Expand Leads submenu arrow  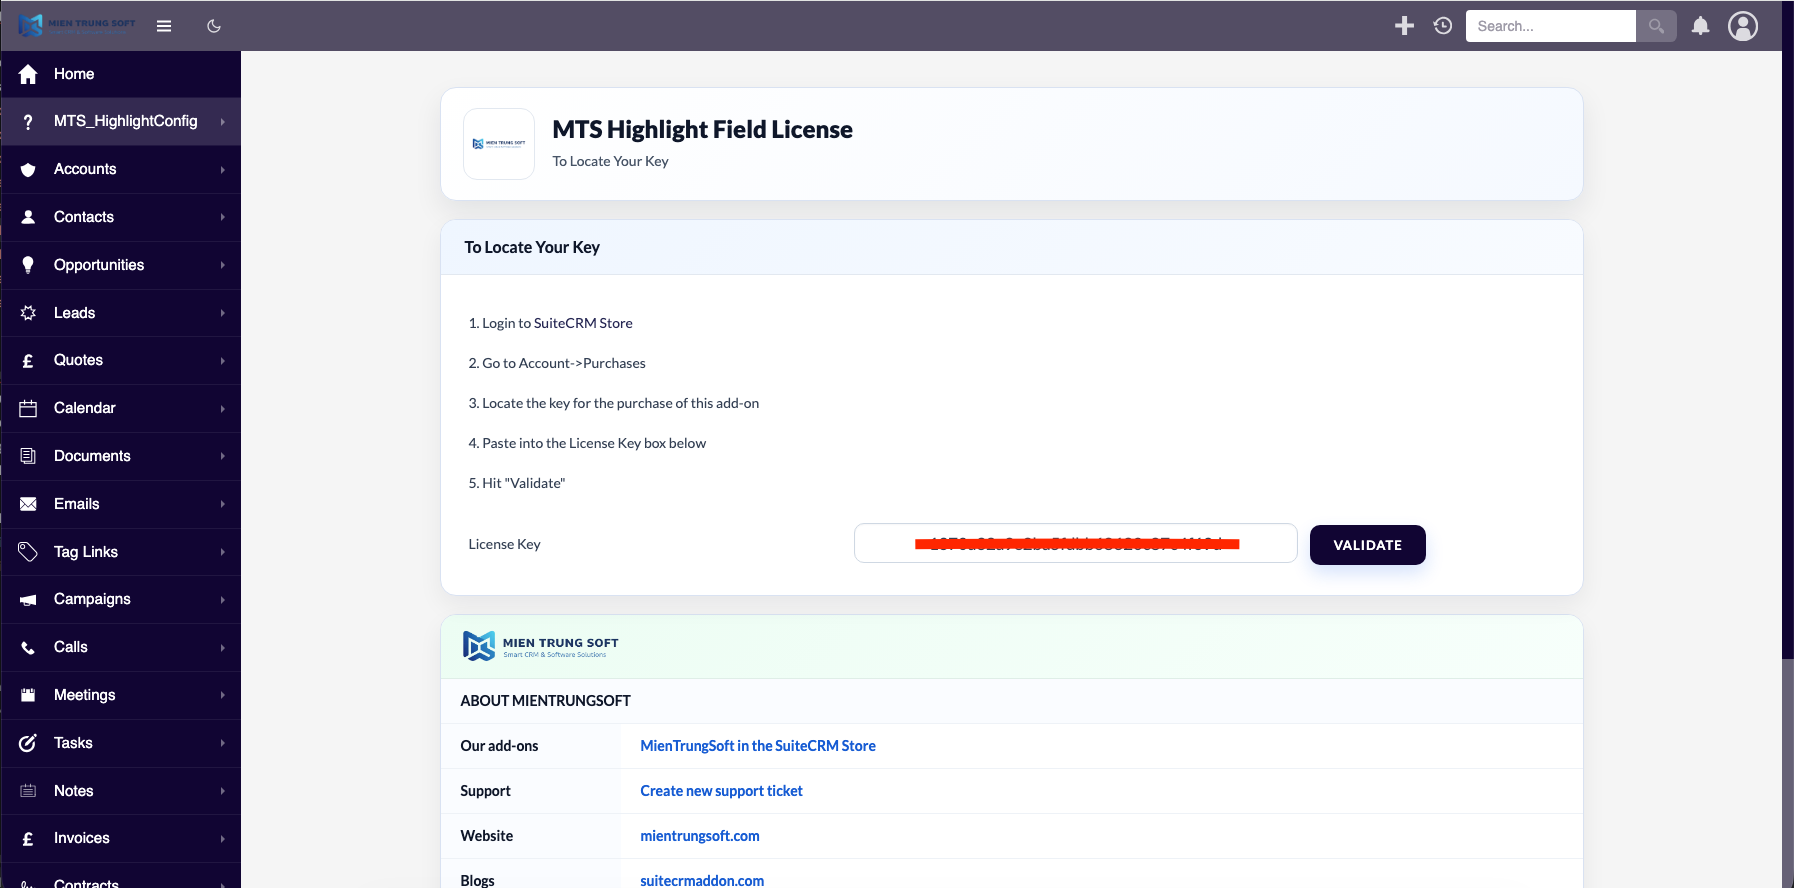point(223,313)
